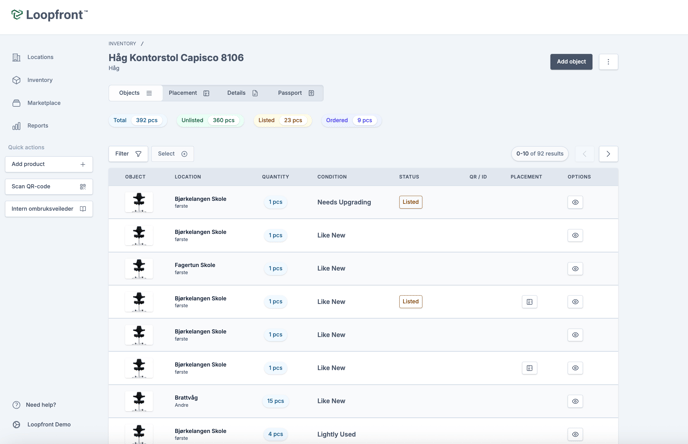This screenshot has height=444, width=688.
Task: Open the Reports section
Action: 38,126
